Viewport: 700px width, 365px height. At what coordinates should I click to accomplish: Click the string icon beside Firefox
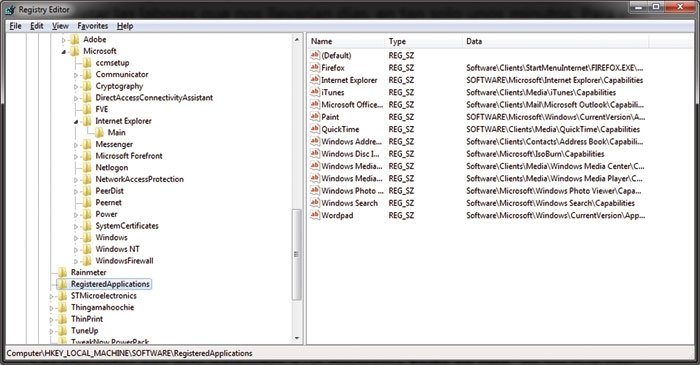[x=315, y=68]
